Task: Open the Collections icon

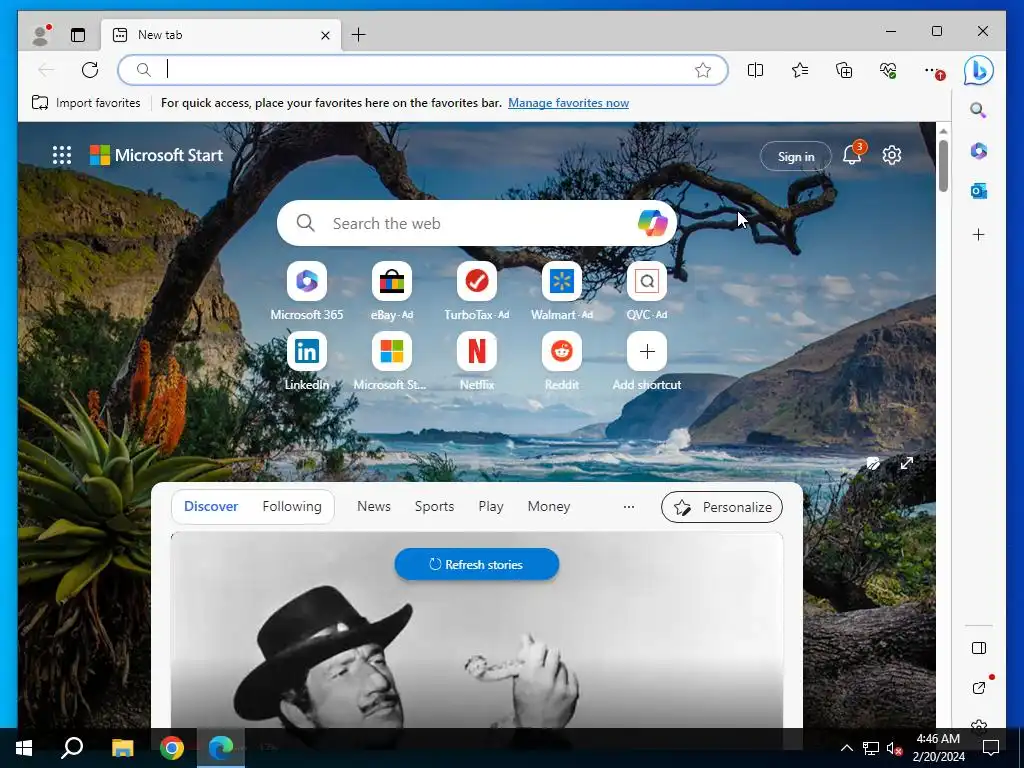Action: pyautogui.click(x=844, y=70)
